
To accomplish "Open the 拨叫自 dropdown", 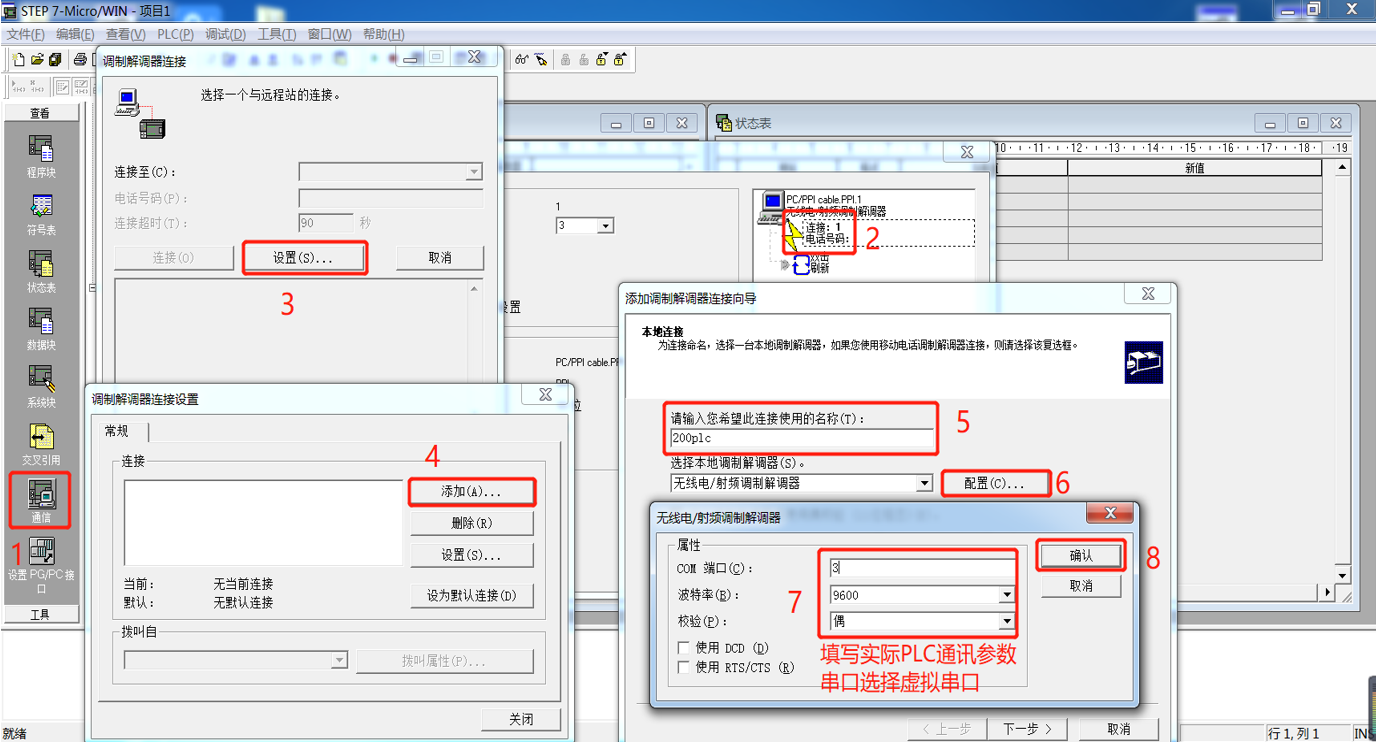I will [x=339, y=660].
